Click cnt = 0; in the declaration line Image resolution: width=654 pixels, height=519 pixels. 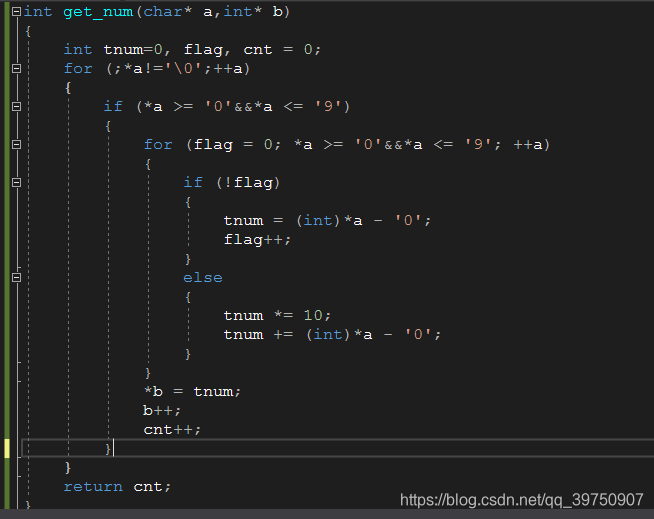pyautogui.click(x=282, y=50)
